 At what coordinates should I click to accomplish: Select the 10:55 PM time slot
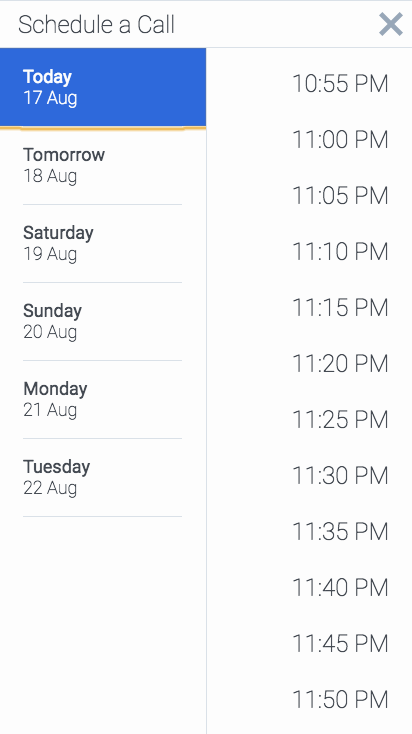340,84
